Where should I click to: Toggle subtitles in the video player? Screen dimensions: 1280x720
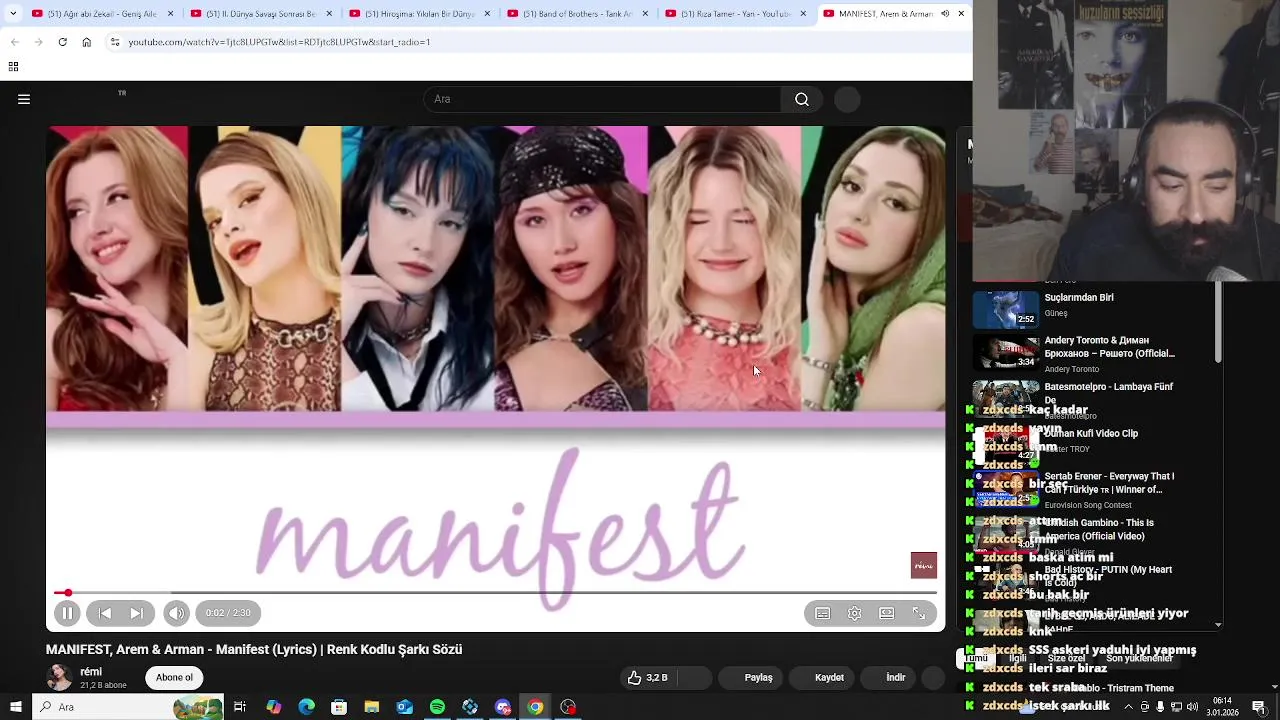pyautogui.click(x=822, y=613)
